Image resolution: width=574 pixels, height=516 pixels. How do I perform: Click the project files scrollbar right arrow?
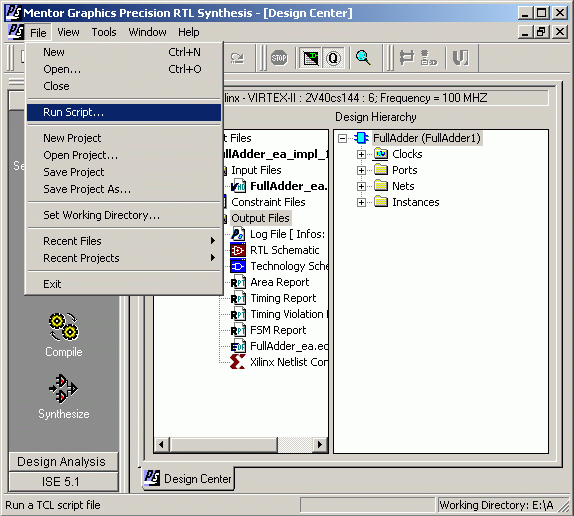coord(320,445)
